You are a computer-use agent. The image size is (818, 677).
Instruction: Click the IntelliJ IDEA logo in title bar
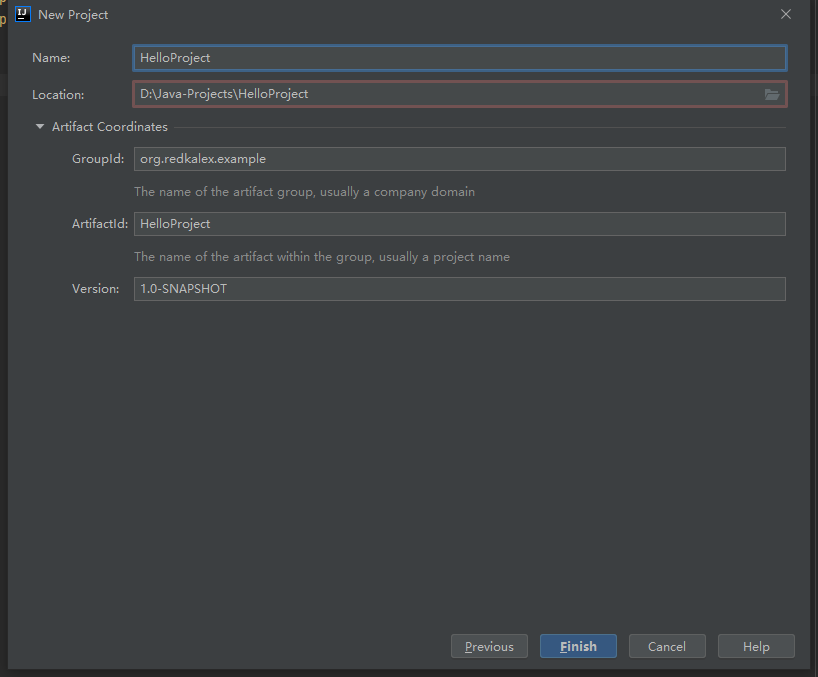click(x=22, y=14)
